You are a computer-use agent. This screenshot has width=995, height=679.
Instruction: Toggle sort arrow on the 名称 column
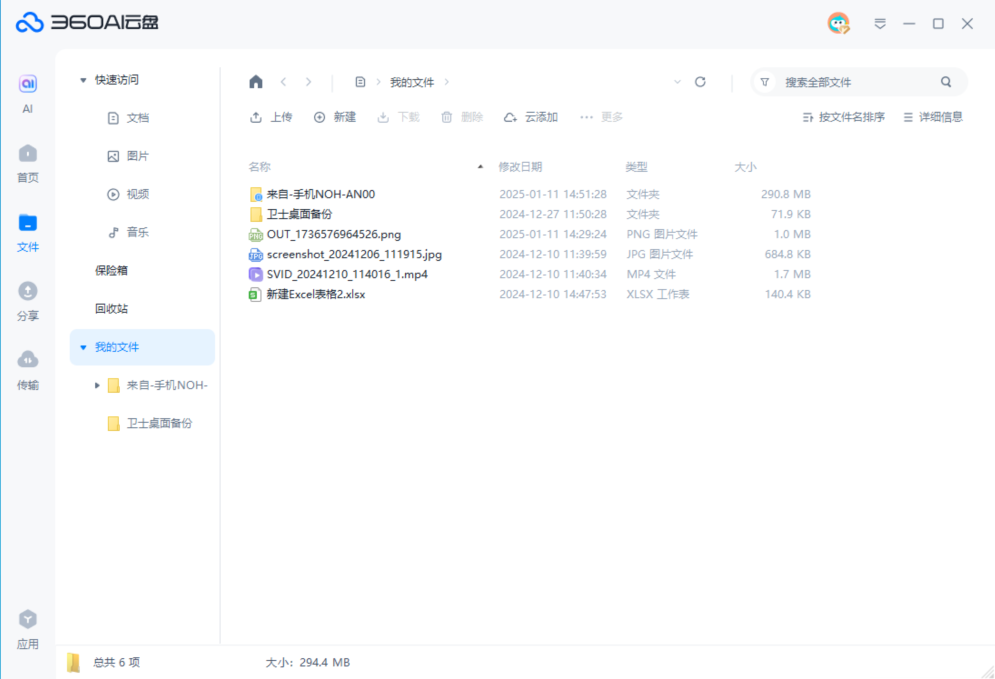480,167
